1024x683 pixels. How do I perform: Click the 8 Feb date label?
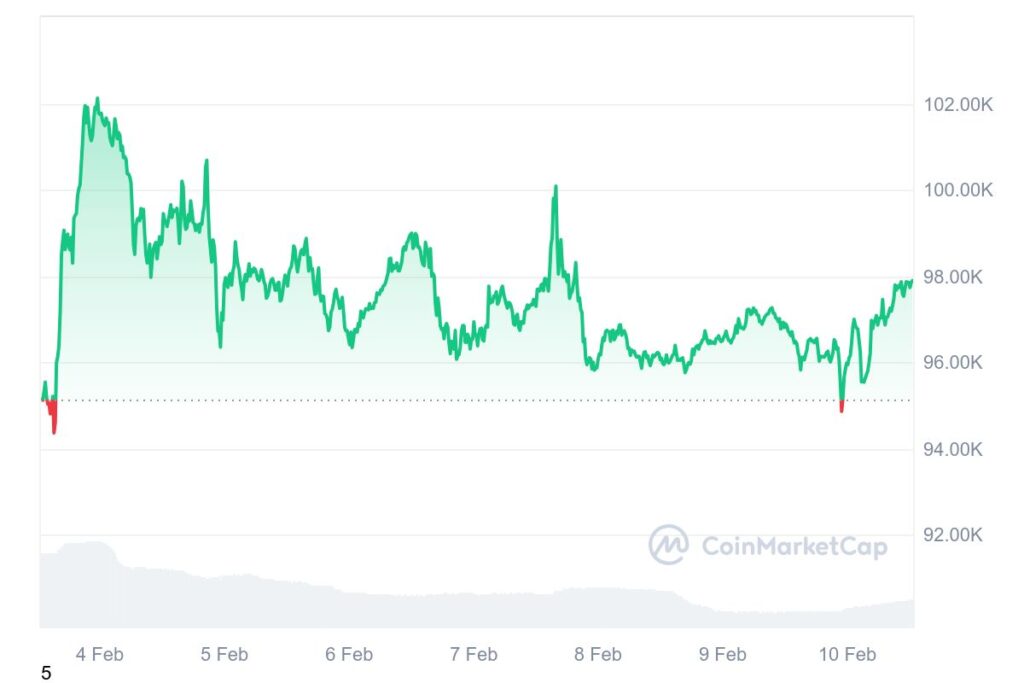click(598, 654)
